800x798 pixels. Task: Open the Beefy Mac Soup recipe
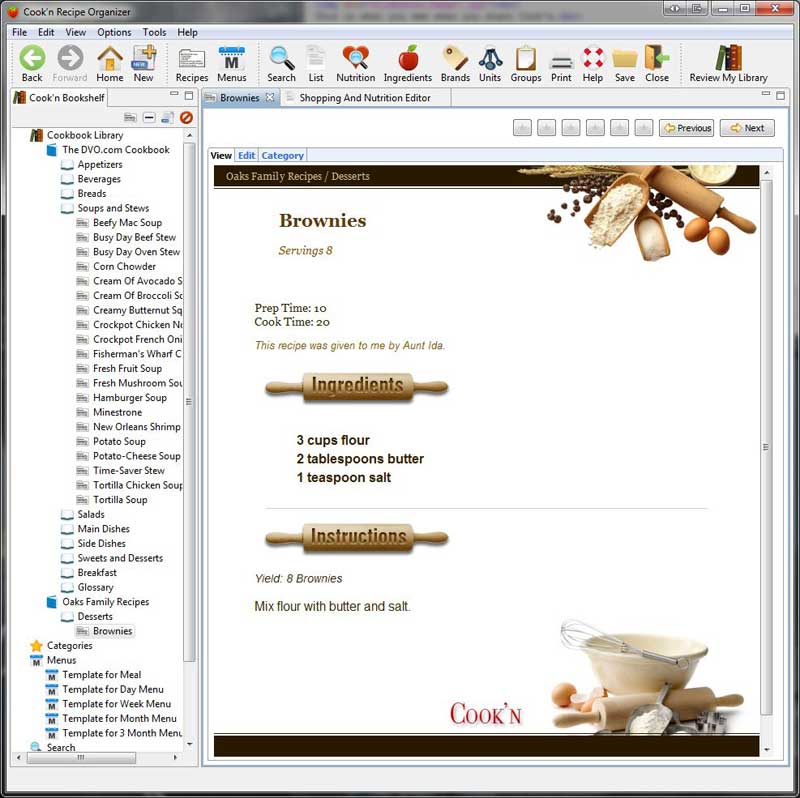tap(119, 222)
